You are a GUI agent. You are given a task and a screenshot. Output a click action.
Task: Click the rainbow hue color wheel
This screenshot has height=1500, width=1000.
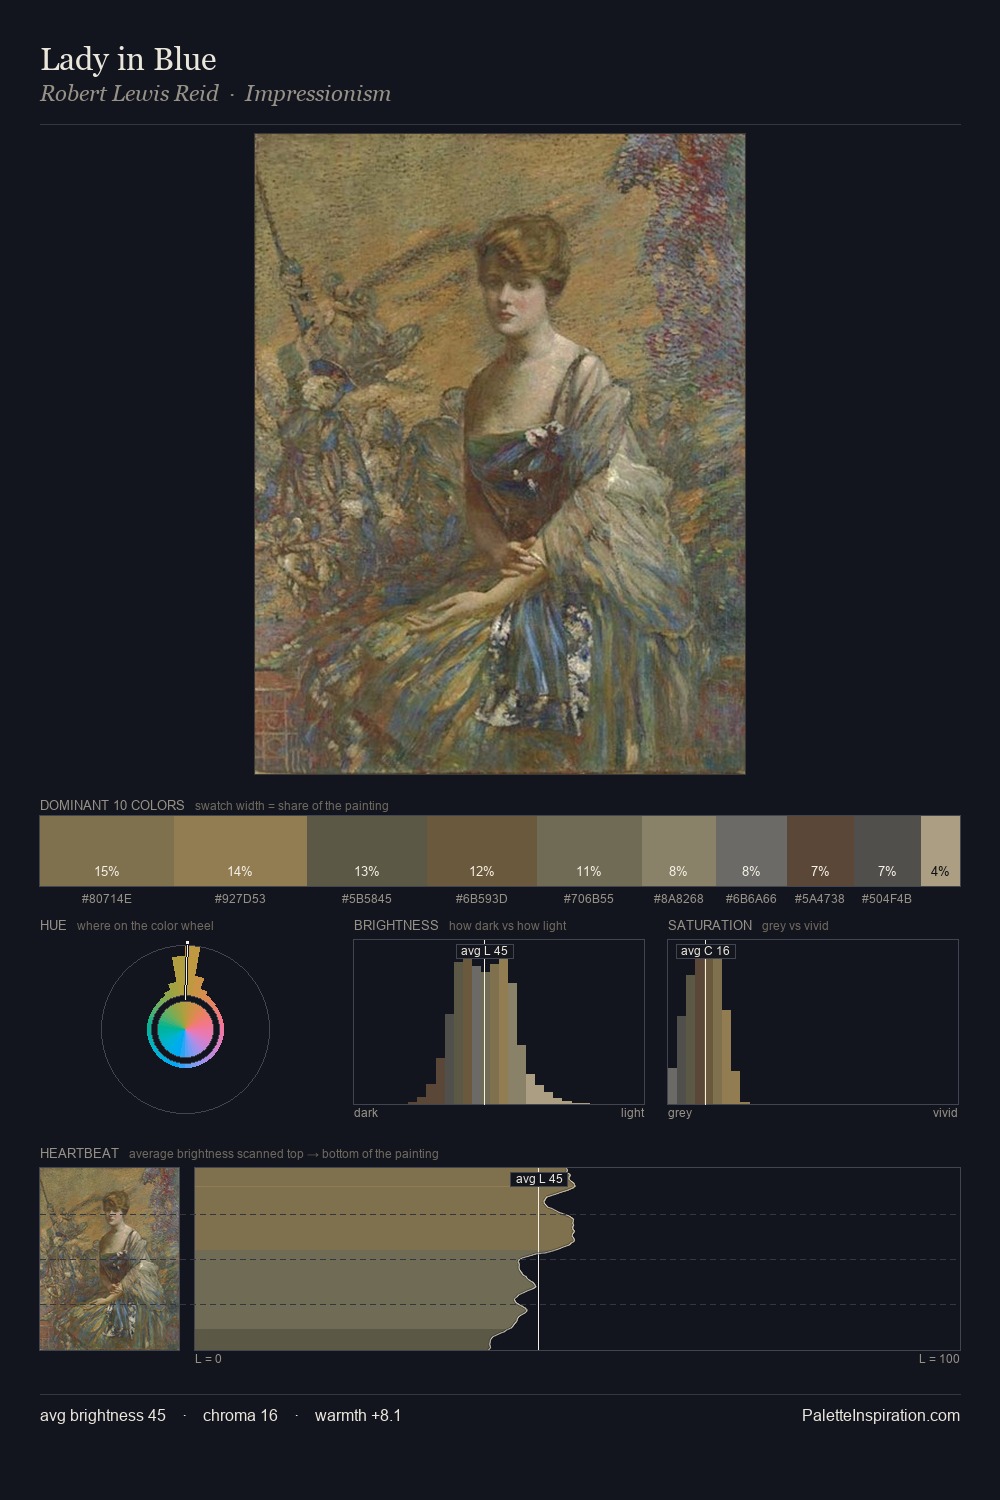click(185, 1030)
